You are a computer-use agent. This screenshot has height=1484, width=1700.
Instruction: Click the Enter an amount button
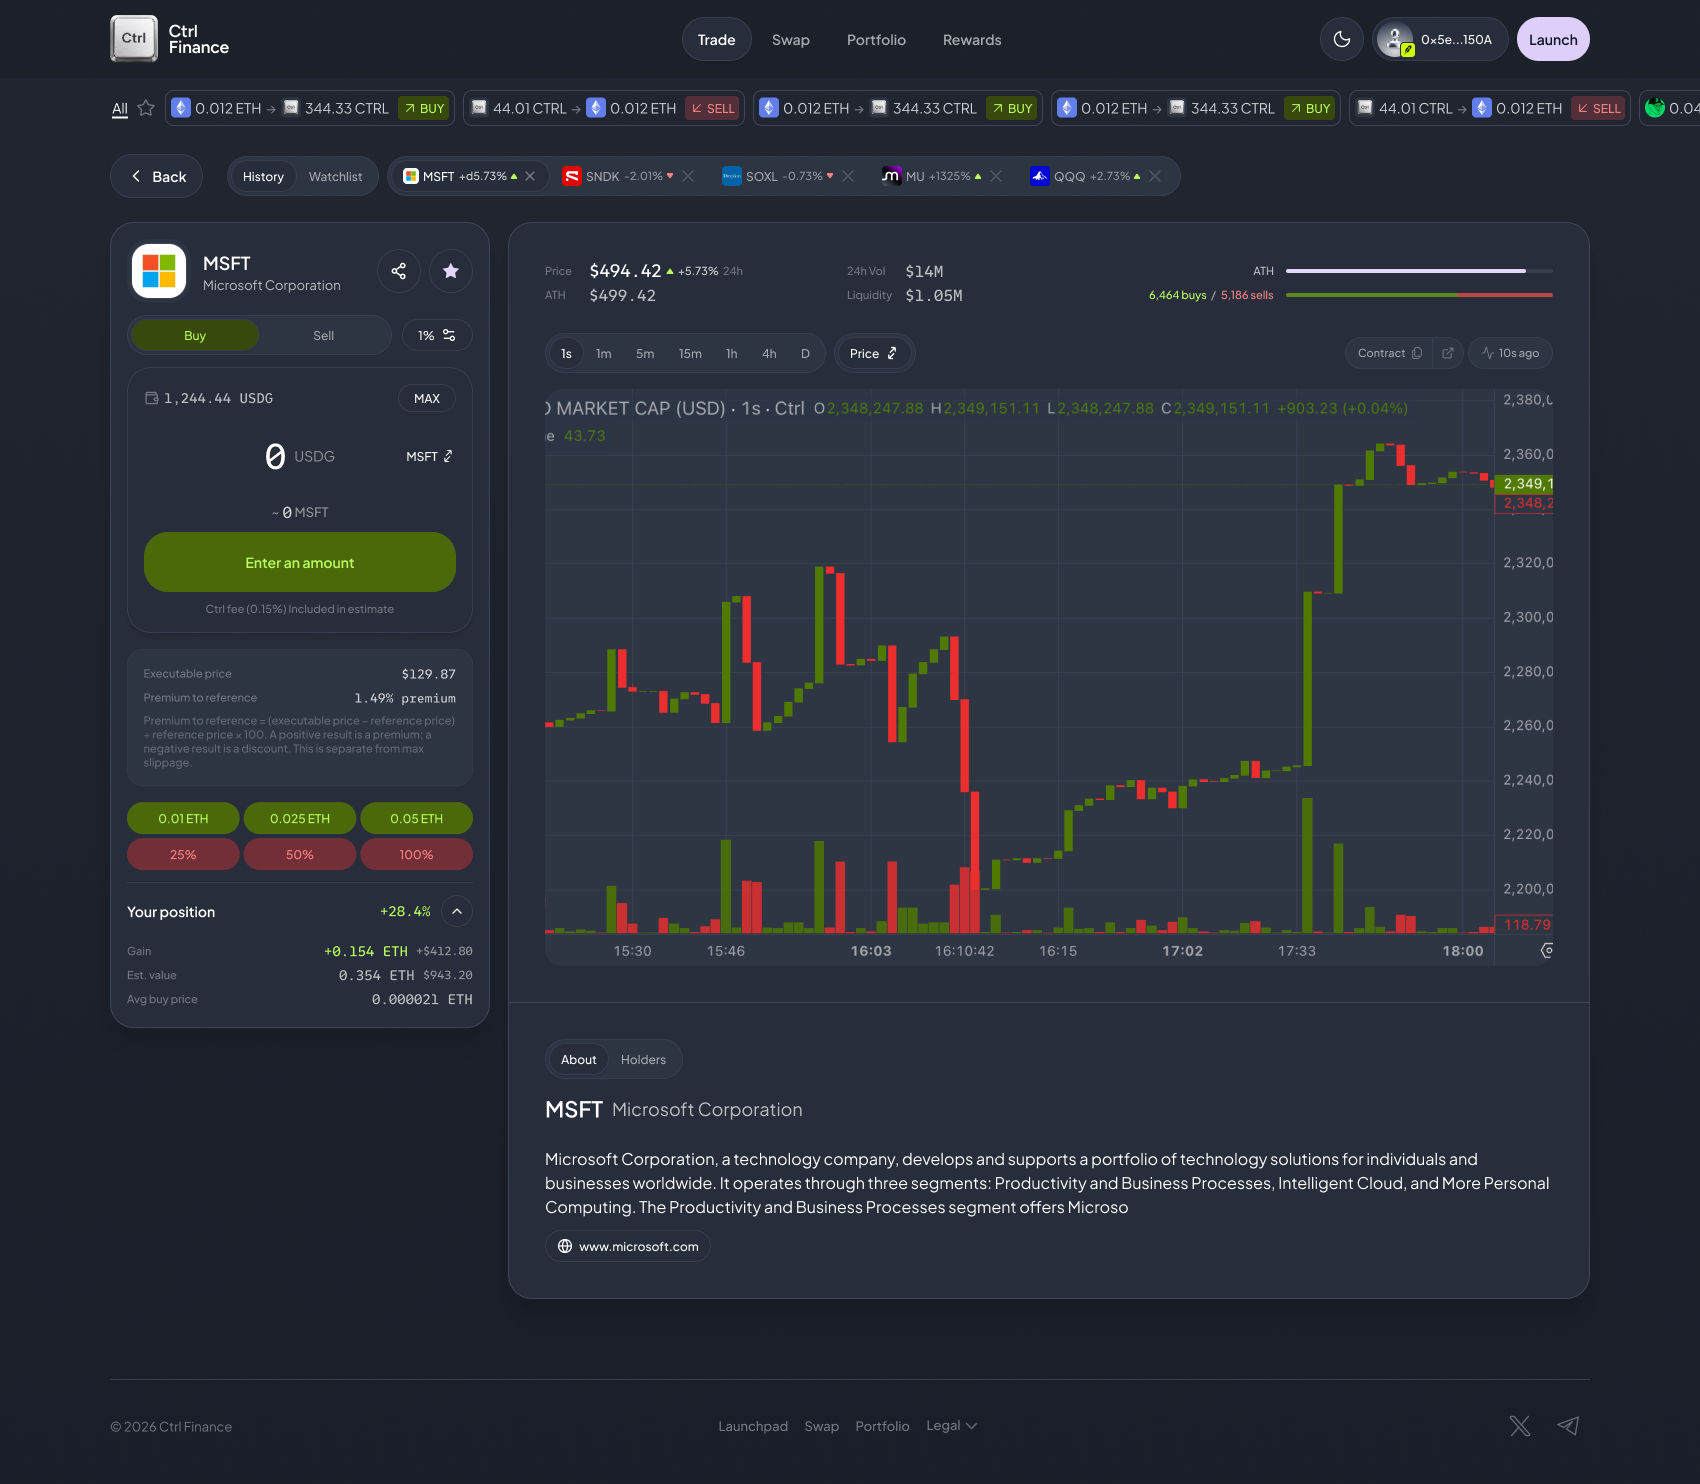pos(300,562)
